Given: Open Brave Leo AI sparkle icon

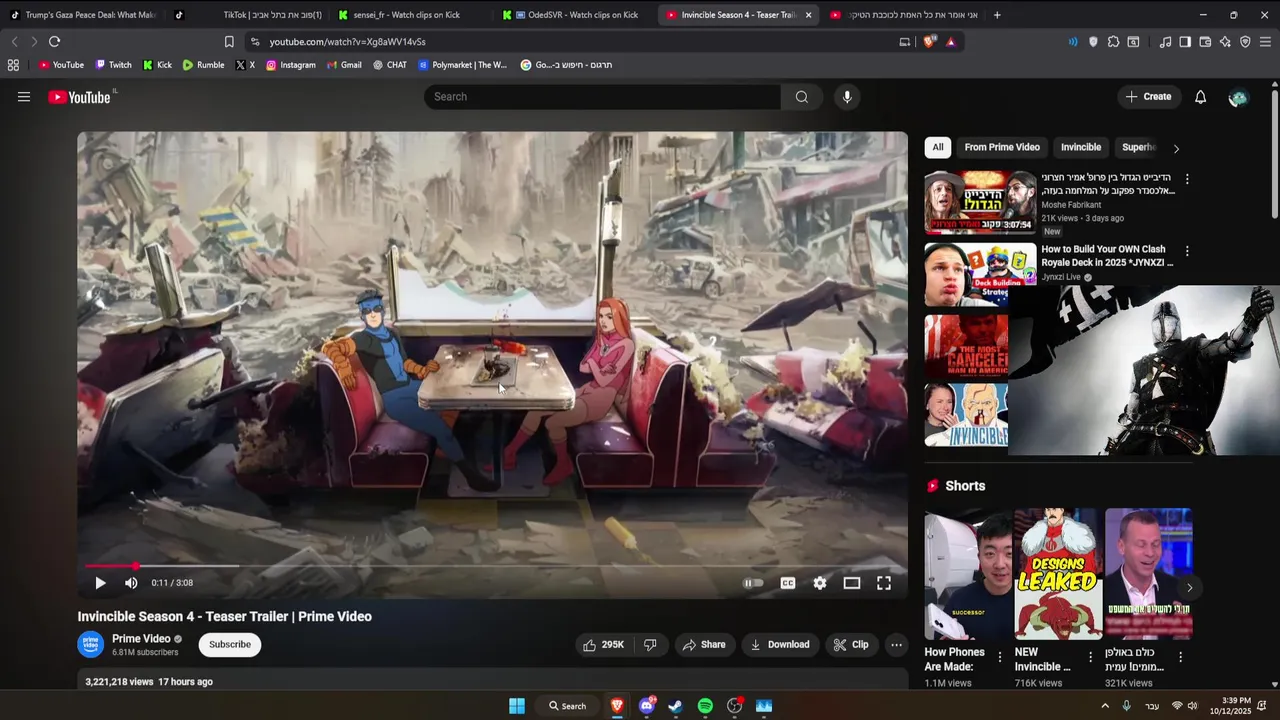Looking at the screenshot, I should click(x=1225, y=42).
